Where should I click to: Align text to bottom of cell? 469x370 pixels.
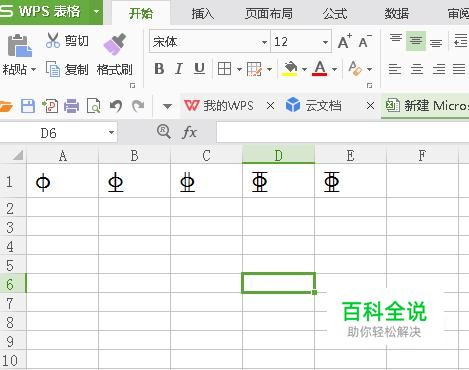tap(436, 42)
